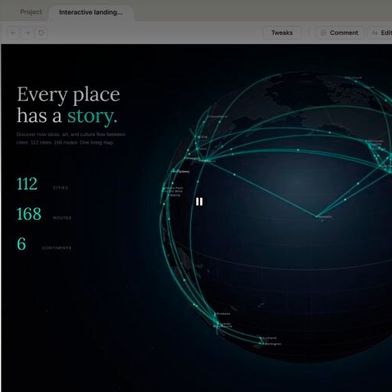Image resolution: width=392 pixels, height=392 pixels.
Task: Reload the preview with the refresh icon
Action: [41, 33]
